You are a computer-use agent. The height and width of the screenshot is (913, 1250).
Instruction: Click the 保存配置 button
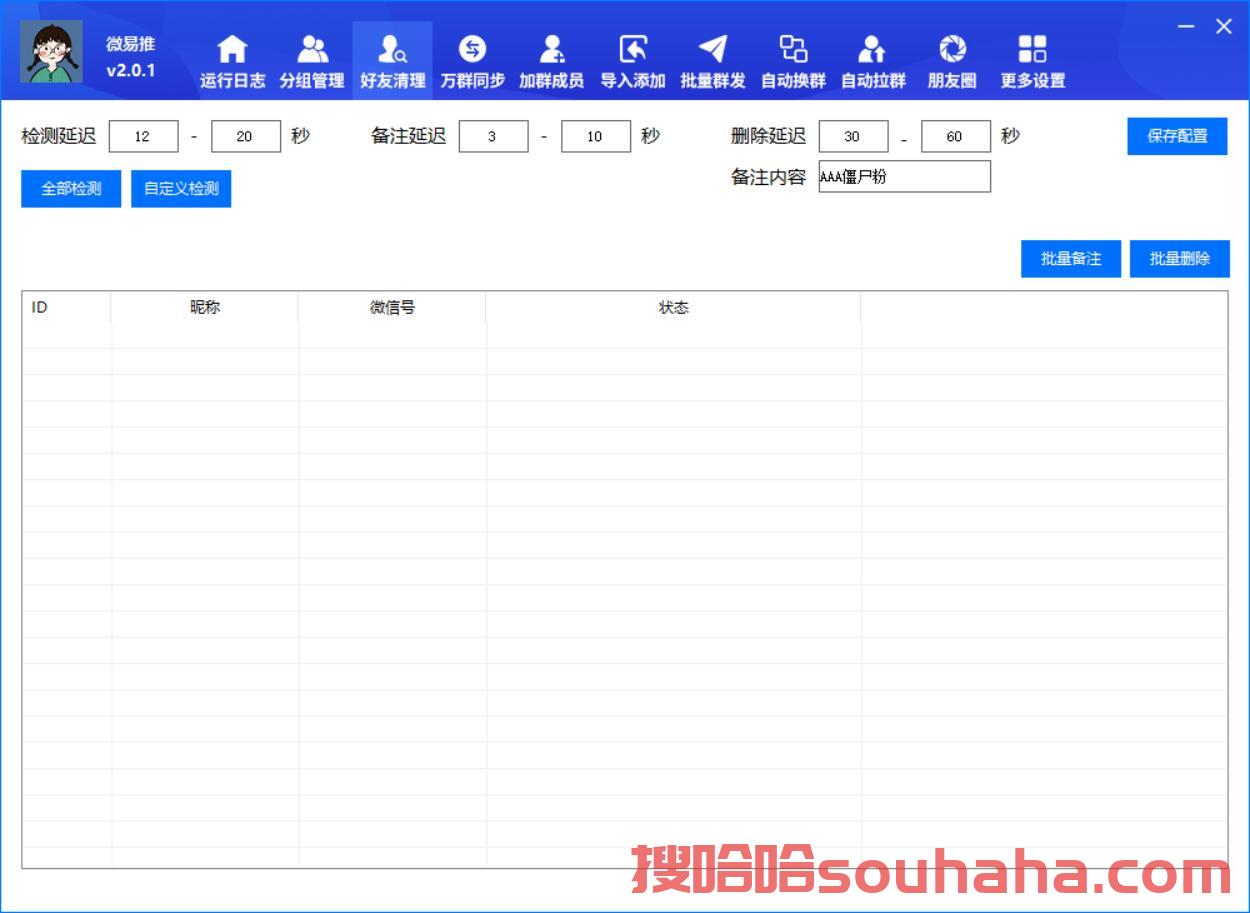pos(1177,136)
